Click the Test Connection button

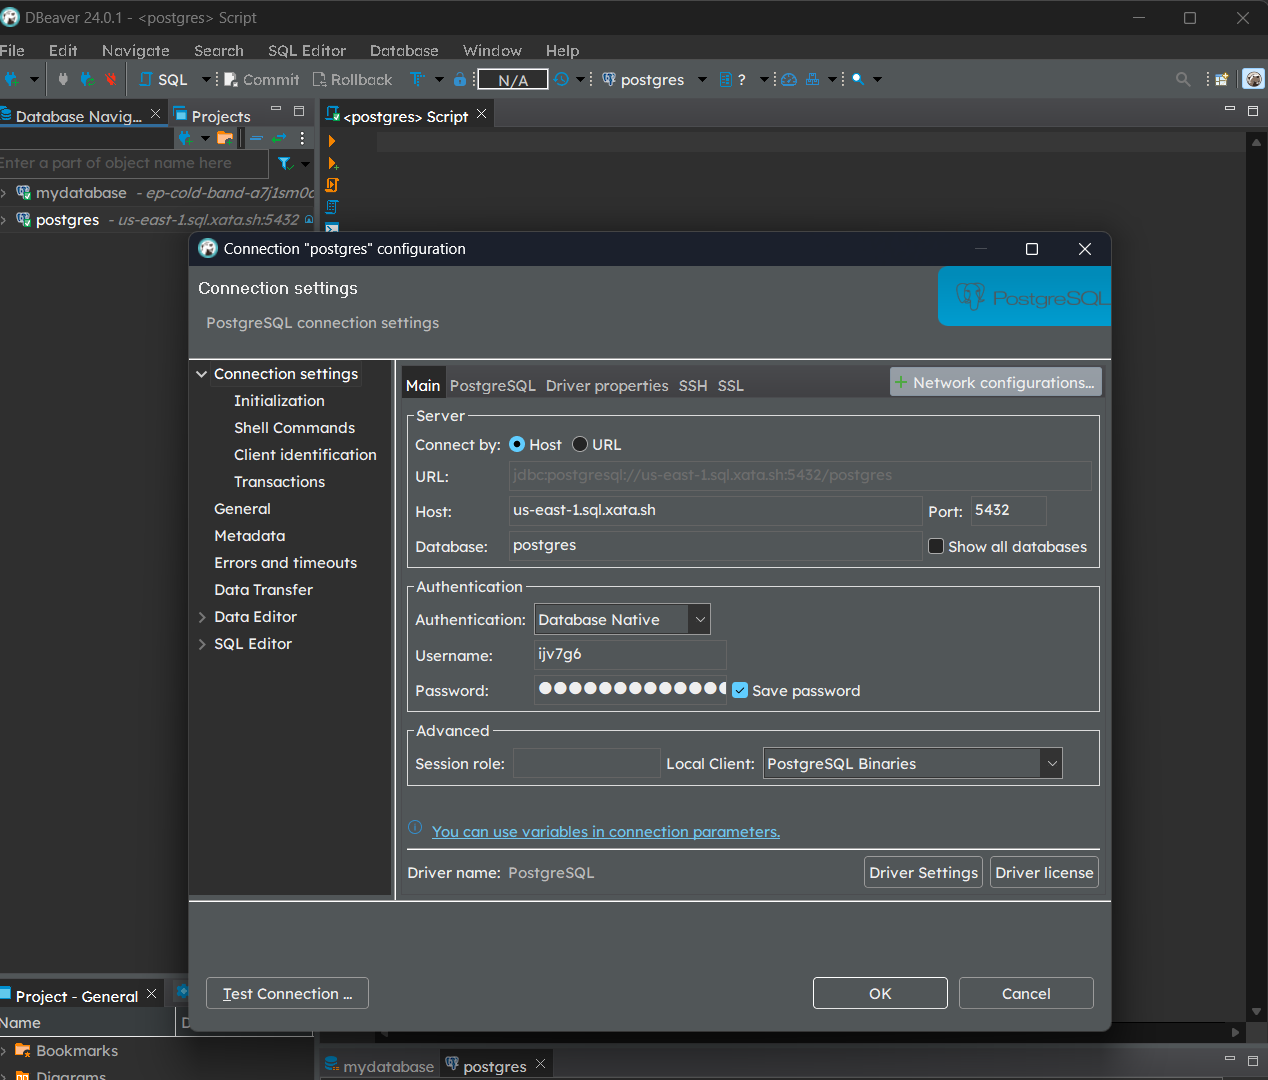pyautogui.click(x=287, y=994)
